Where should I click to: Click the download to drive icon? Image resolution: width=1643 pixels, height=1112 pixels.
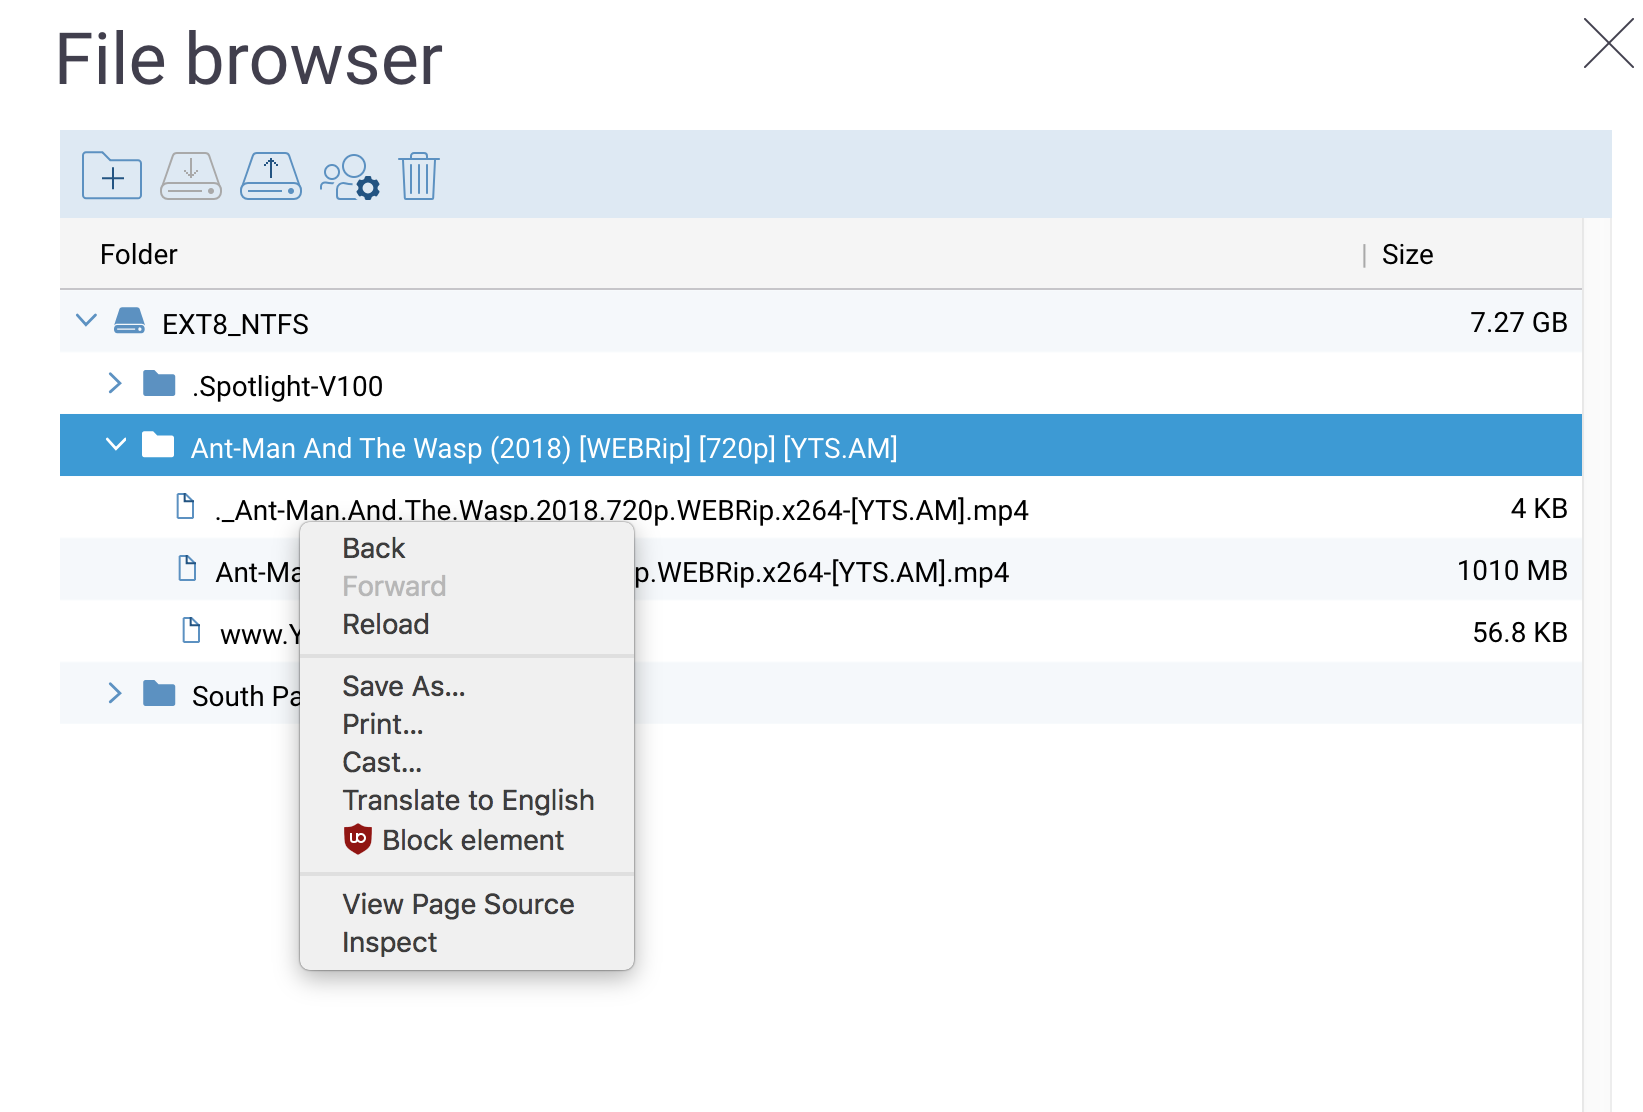click(x=191, y=176)
